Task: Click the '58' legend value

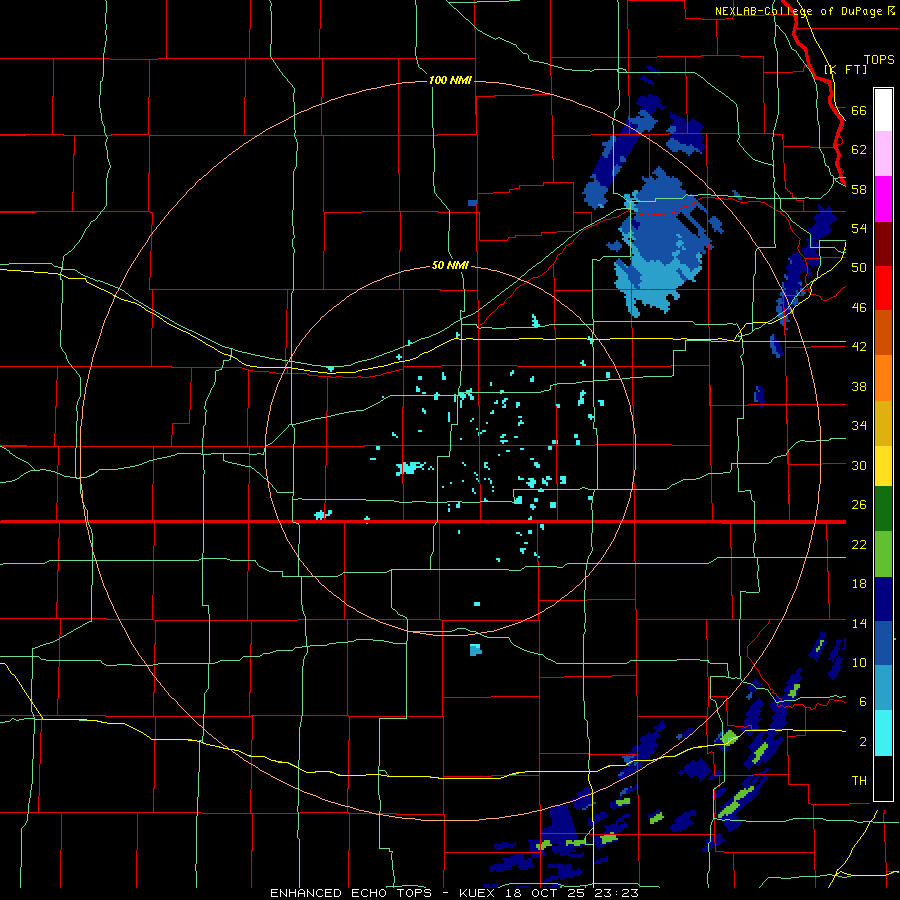Action: [x=859, y=189]
